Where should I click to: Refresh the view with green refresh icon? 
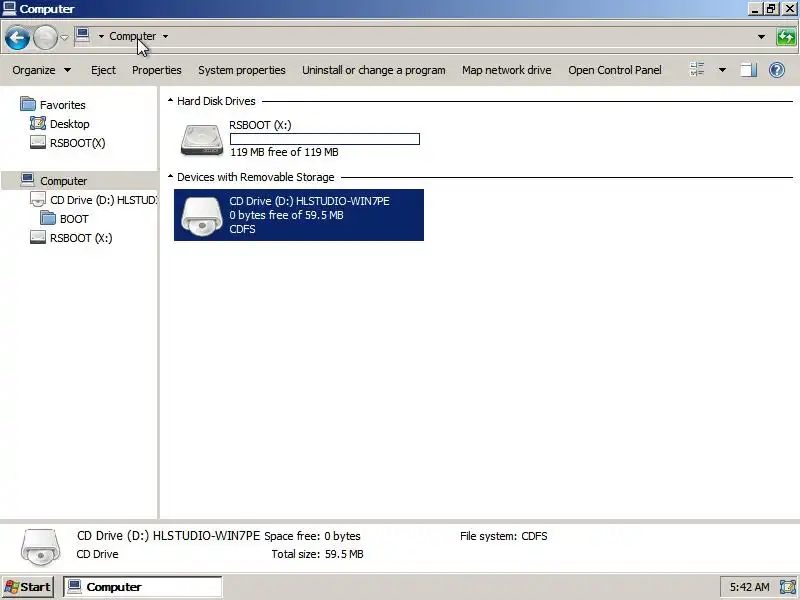point(786,37)
